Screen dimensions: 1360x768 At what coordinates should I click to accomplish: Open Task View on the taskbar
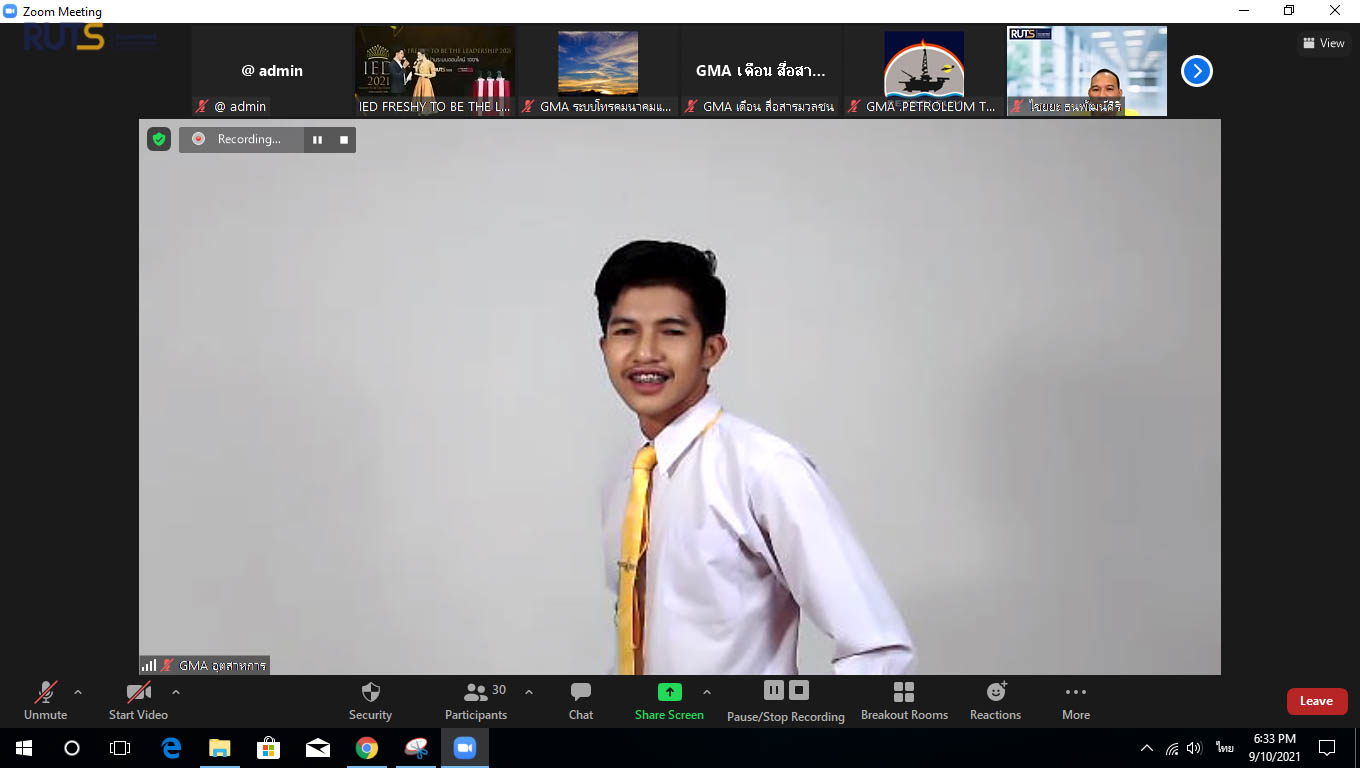[120, 748]
